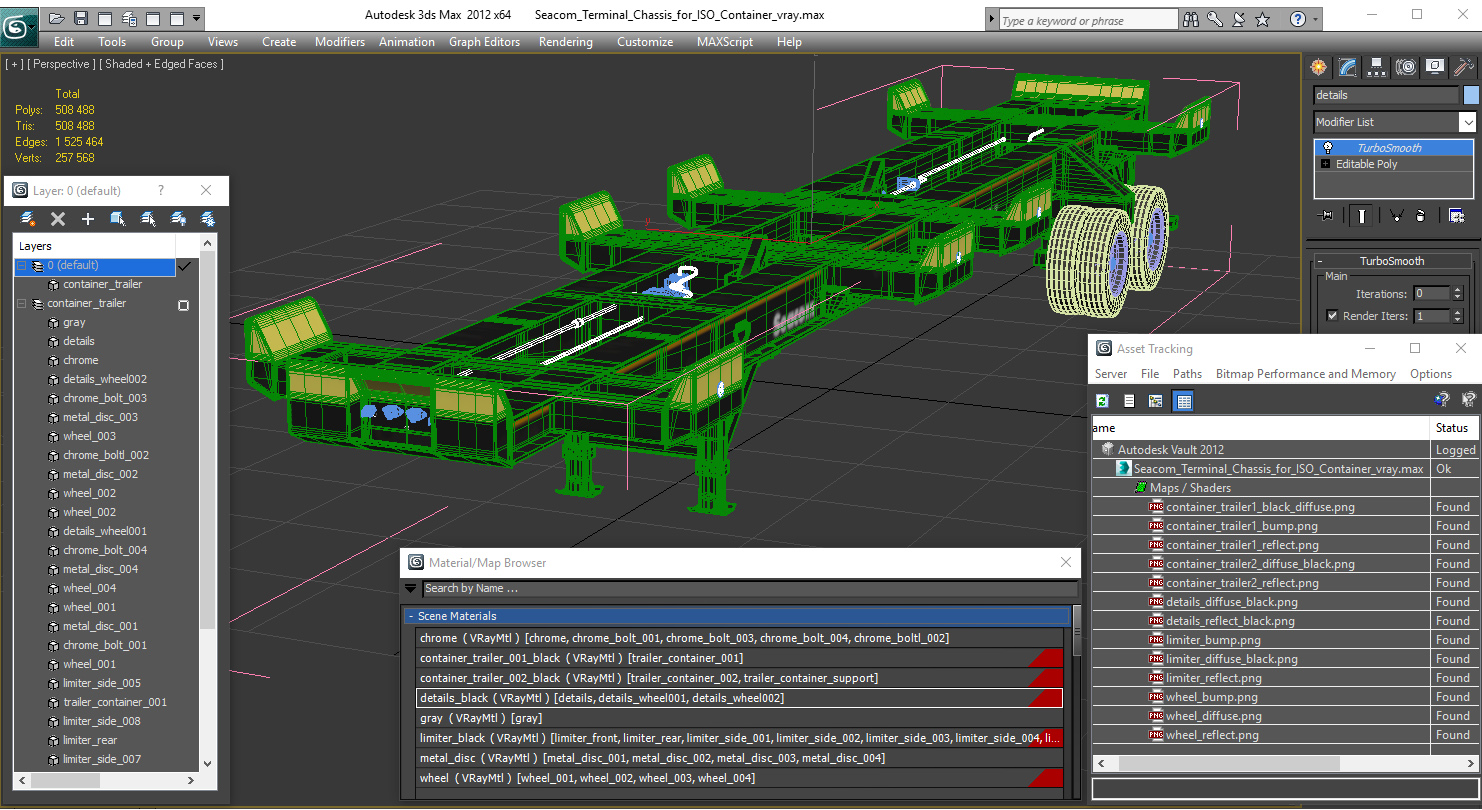
Task: Click the Save File floppy icon
Action: pos(81,18)
